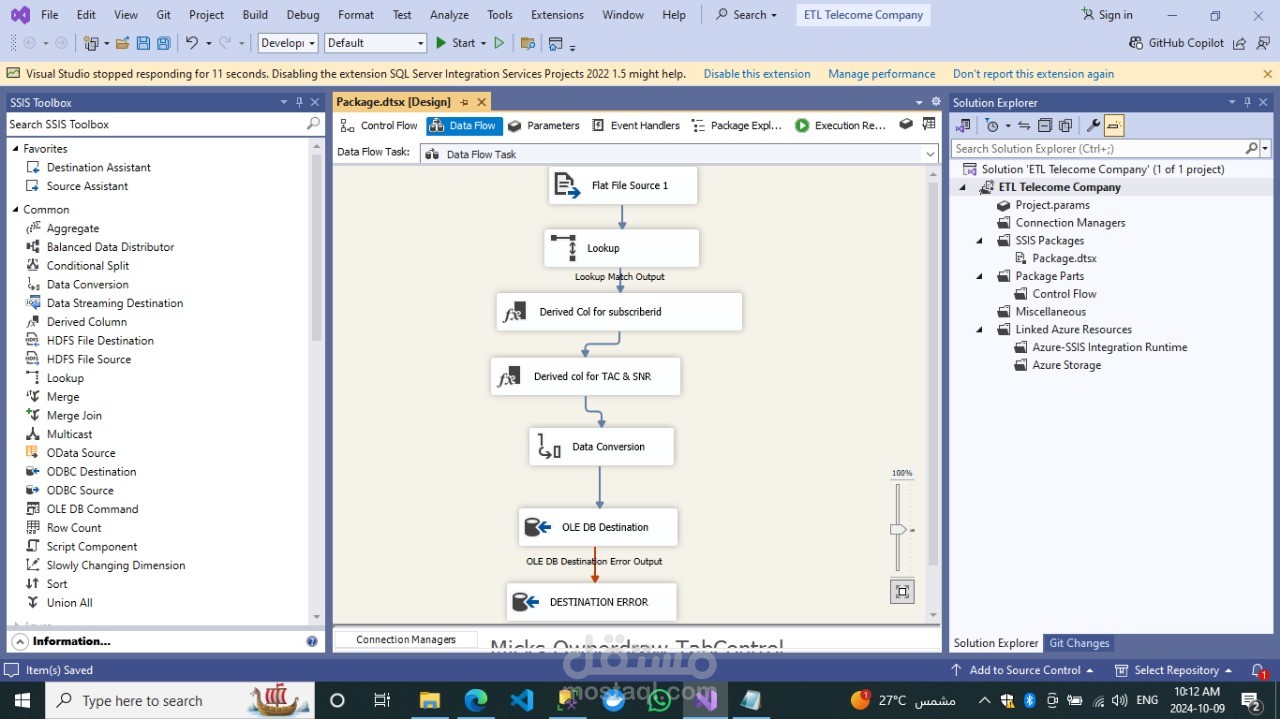Open the Solution Explorer search options dropdown
Image resolution: width=1280 pixels, height=719 pixels.
1265,148
